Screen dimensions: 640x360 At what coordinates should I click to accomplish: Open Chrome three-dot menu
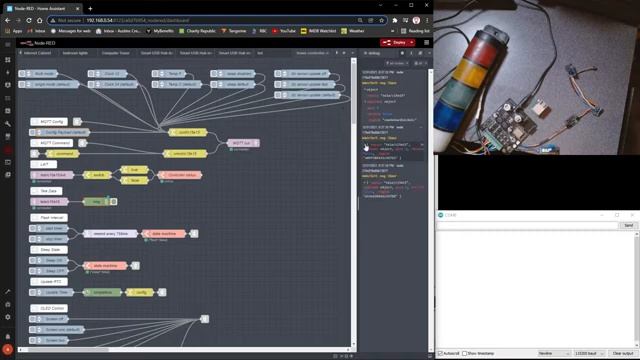pyautogui.click(x=427, y=20)
